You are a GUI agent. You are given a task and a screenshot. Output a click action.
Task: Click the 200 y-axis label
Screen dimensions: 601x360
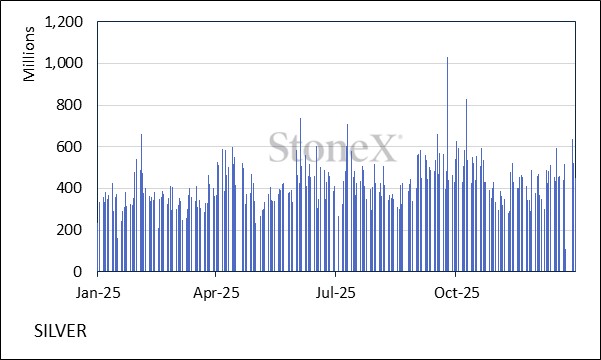click(69, 230)
